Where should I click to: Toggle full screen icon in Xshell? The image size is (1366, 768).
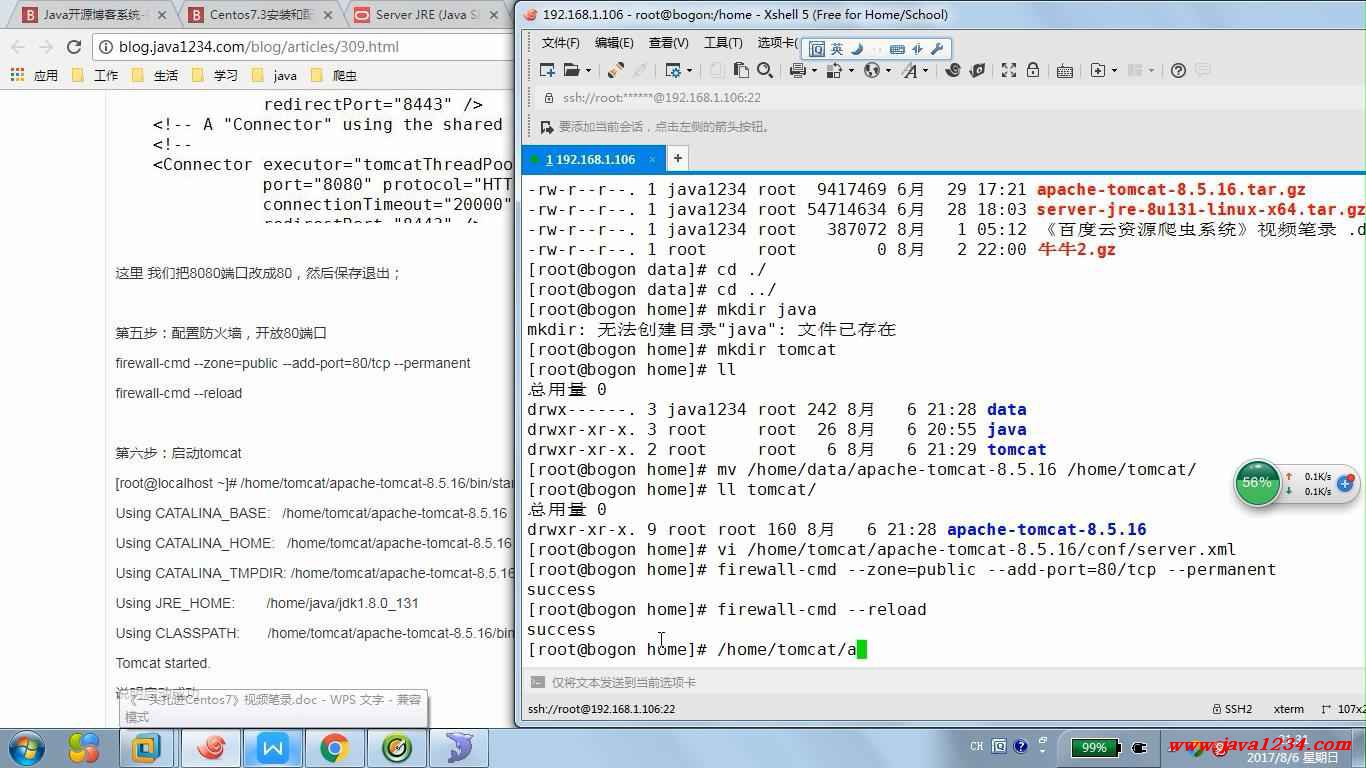pyautogui.click(x=1009, y=70)
